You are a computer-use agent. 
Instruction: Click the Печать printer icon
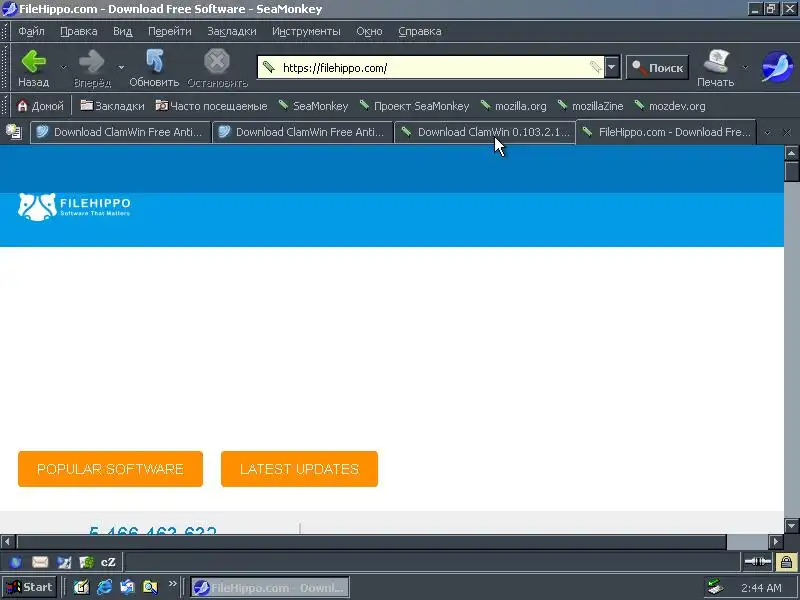coord(715,67)
